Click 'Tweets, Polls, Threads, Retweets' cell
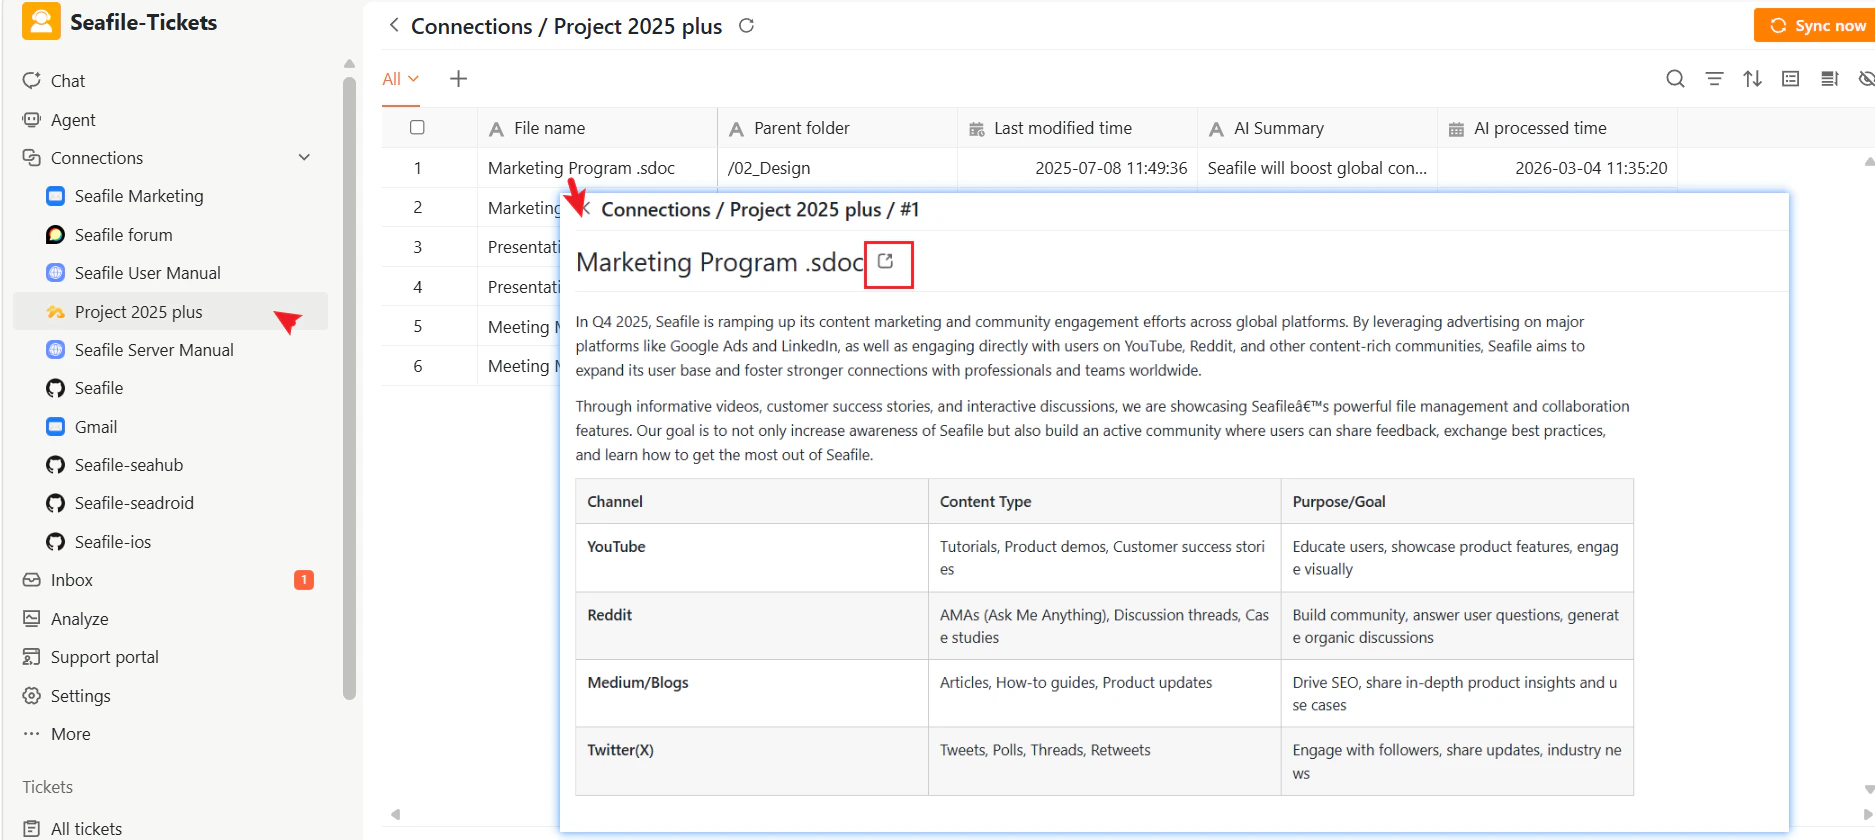This screenshot has width=1875, height=840. coord(1104,761)
